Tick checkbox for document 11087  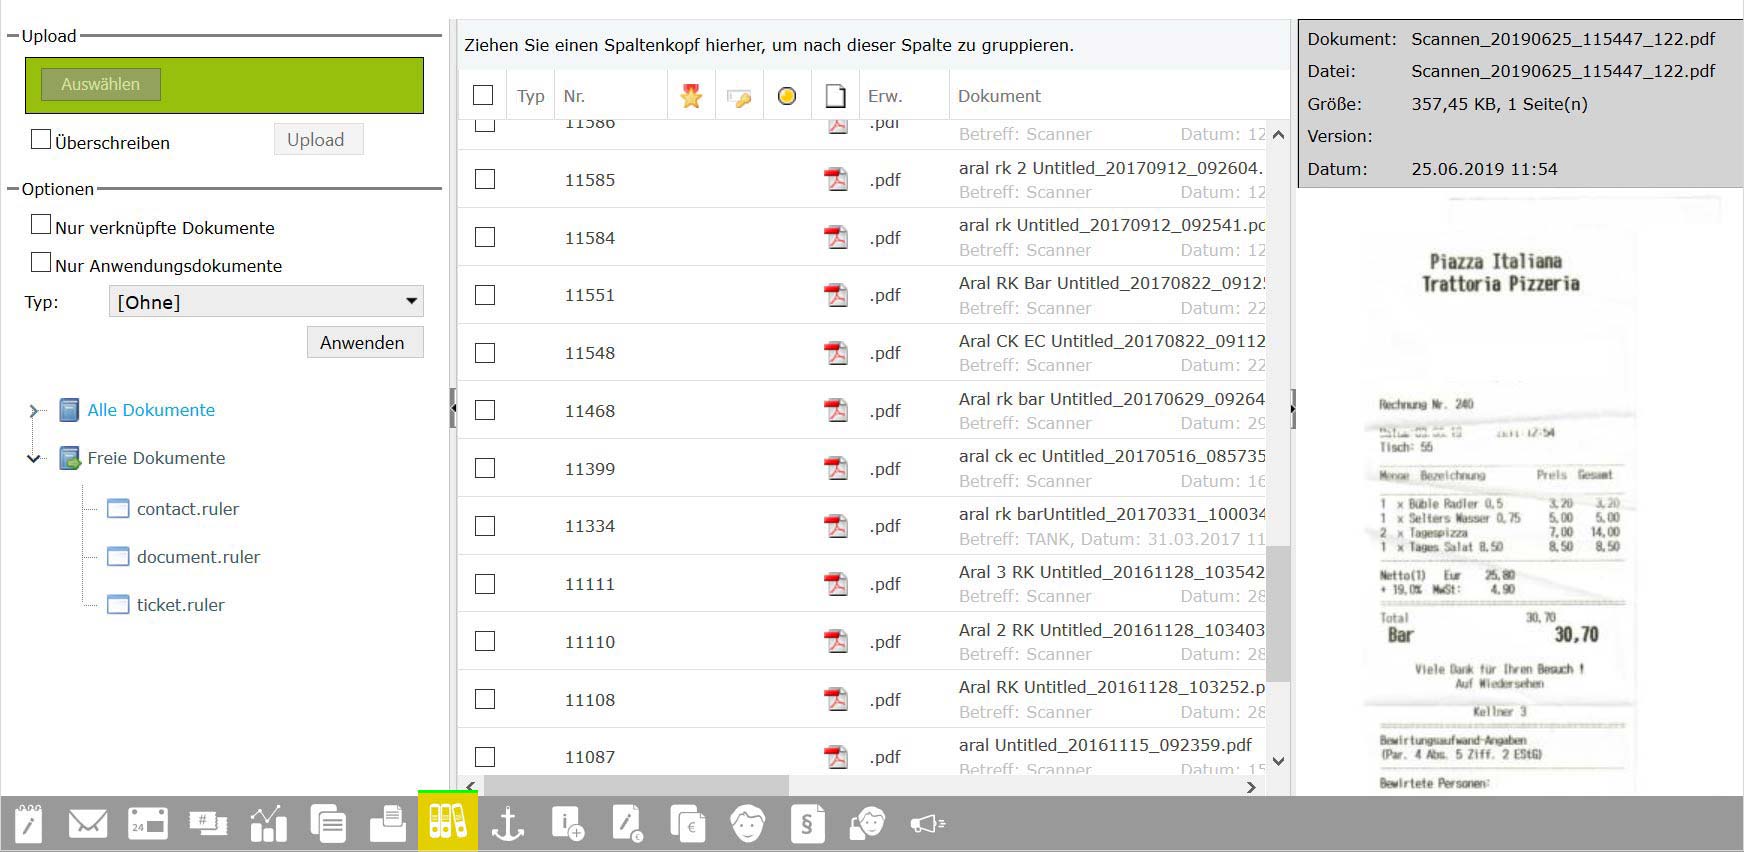coord(485,757)
